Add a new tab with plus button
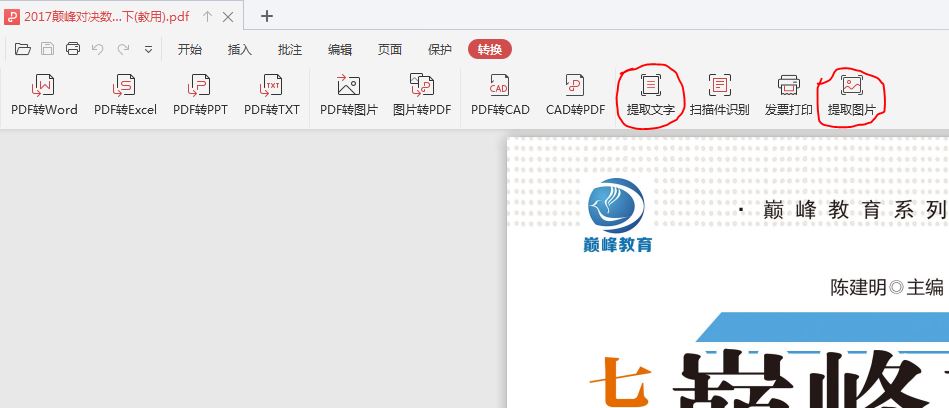This screenshot has width=949, height=408. coord(266,16)
